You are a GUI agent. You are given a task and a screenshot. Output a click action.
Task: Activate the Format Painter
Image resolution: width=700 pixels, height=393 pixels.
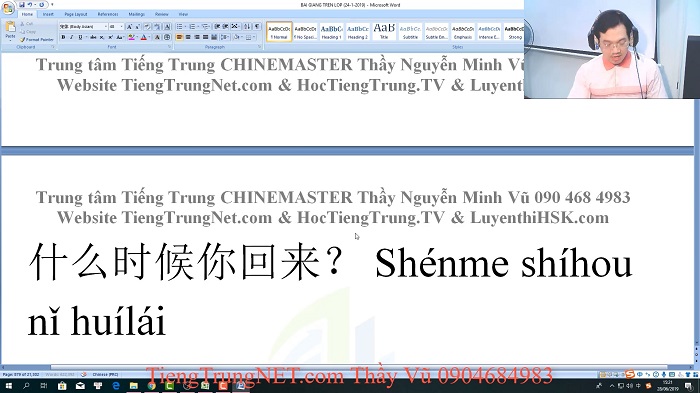click(x=37, y=40)
